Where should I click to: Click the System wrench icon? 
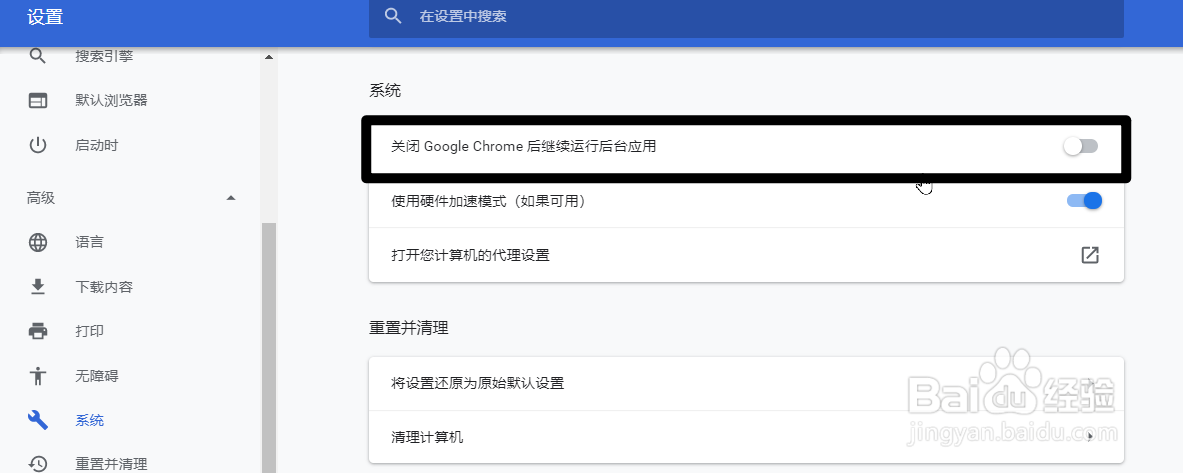pos(38,420)
